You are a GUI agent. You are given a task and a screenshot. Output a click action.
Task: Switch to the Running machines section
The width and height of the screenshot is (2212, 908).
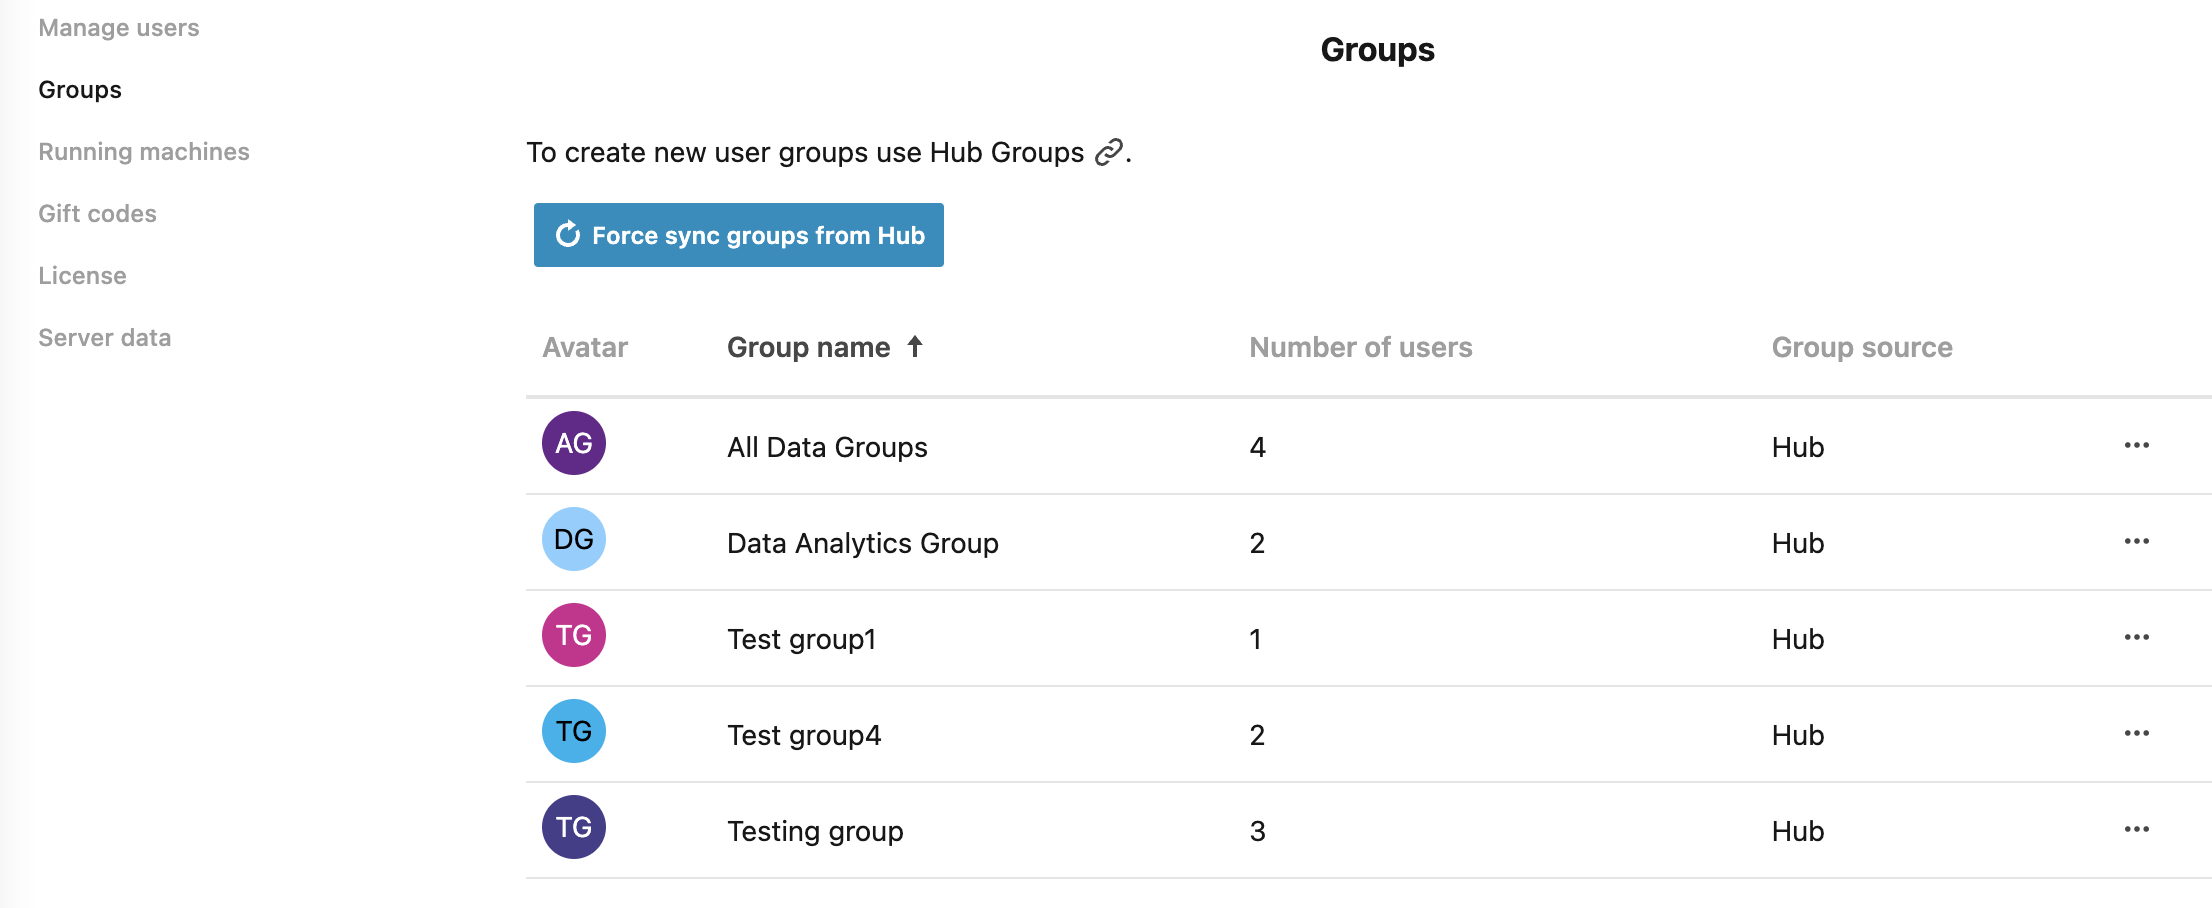pos(143,151)
